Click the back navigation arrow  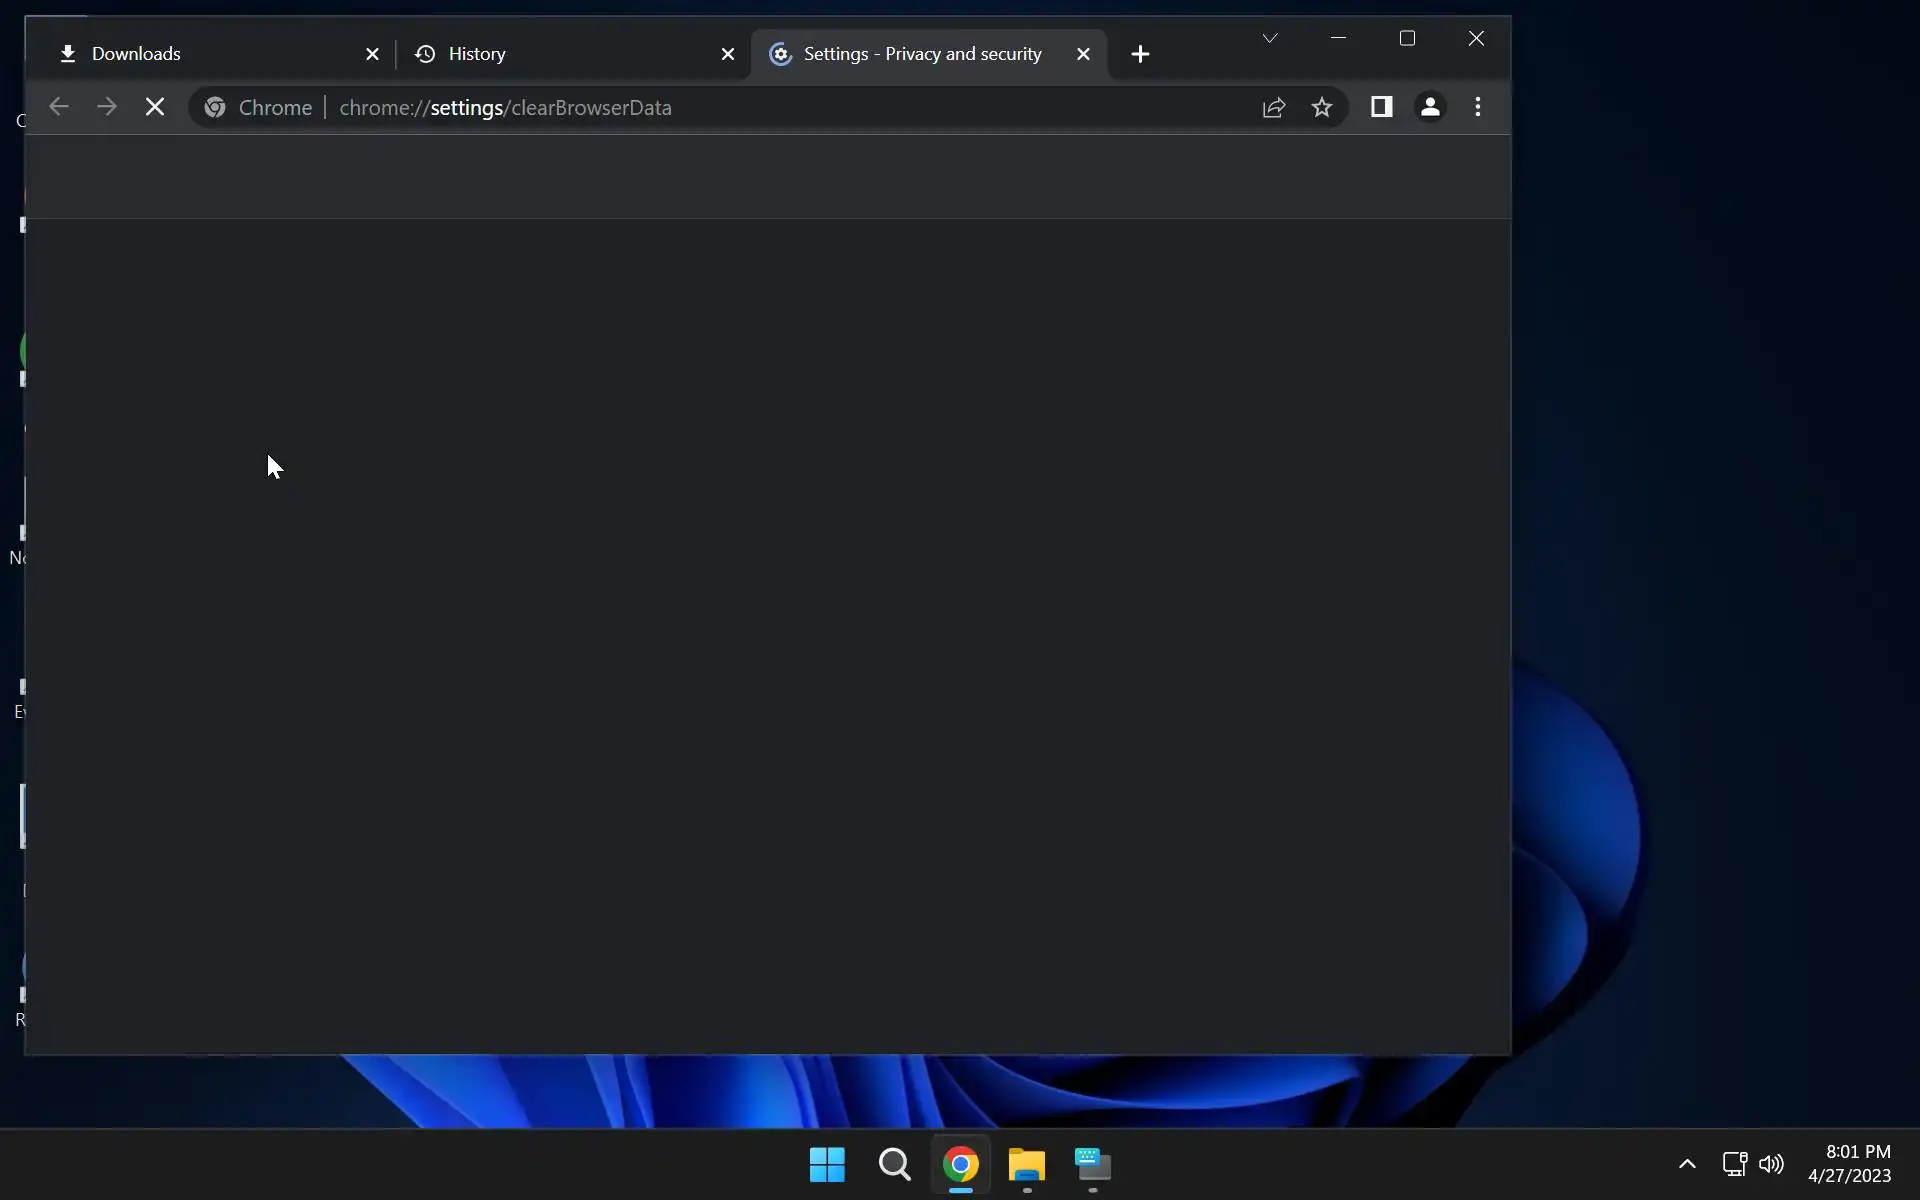click(x=59, y=107)
